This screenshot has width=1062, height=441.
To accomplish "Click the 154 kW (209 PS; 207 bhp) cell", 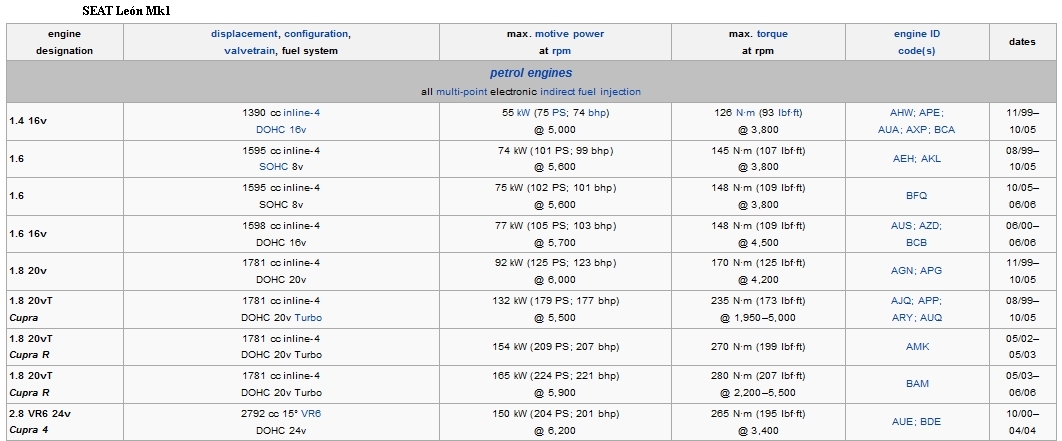I will point(555,347).
